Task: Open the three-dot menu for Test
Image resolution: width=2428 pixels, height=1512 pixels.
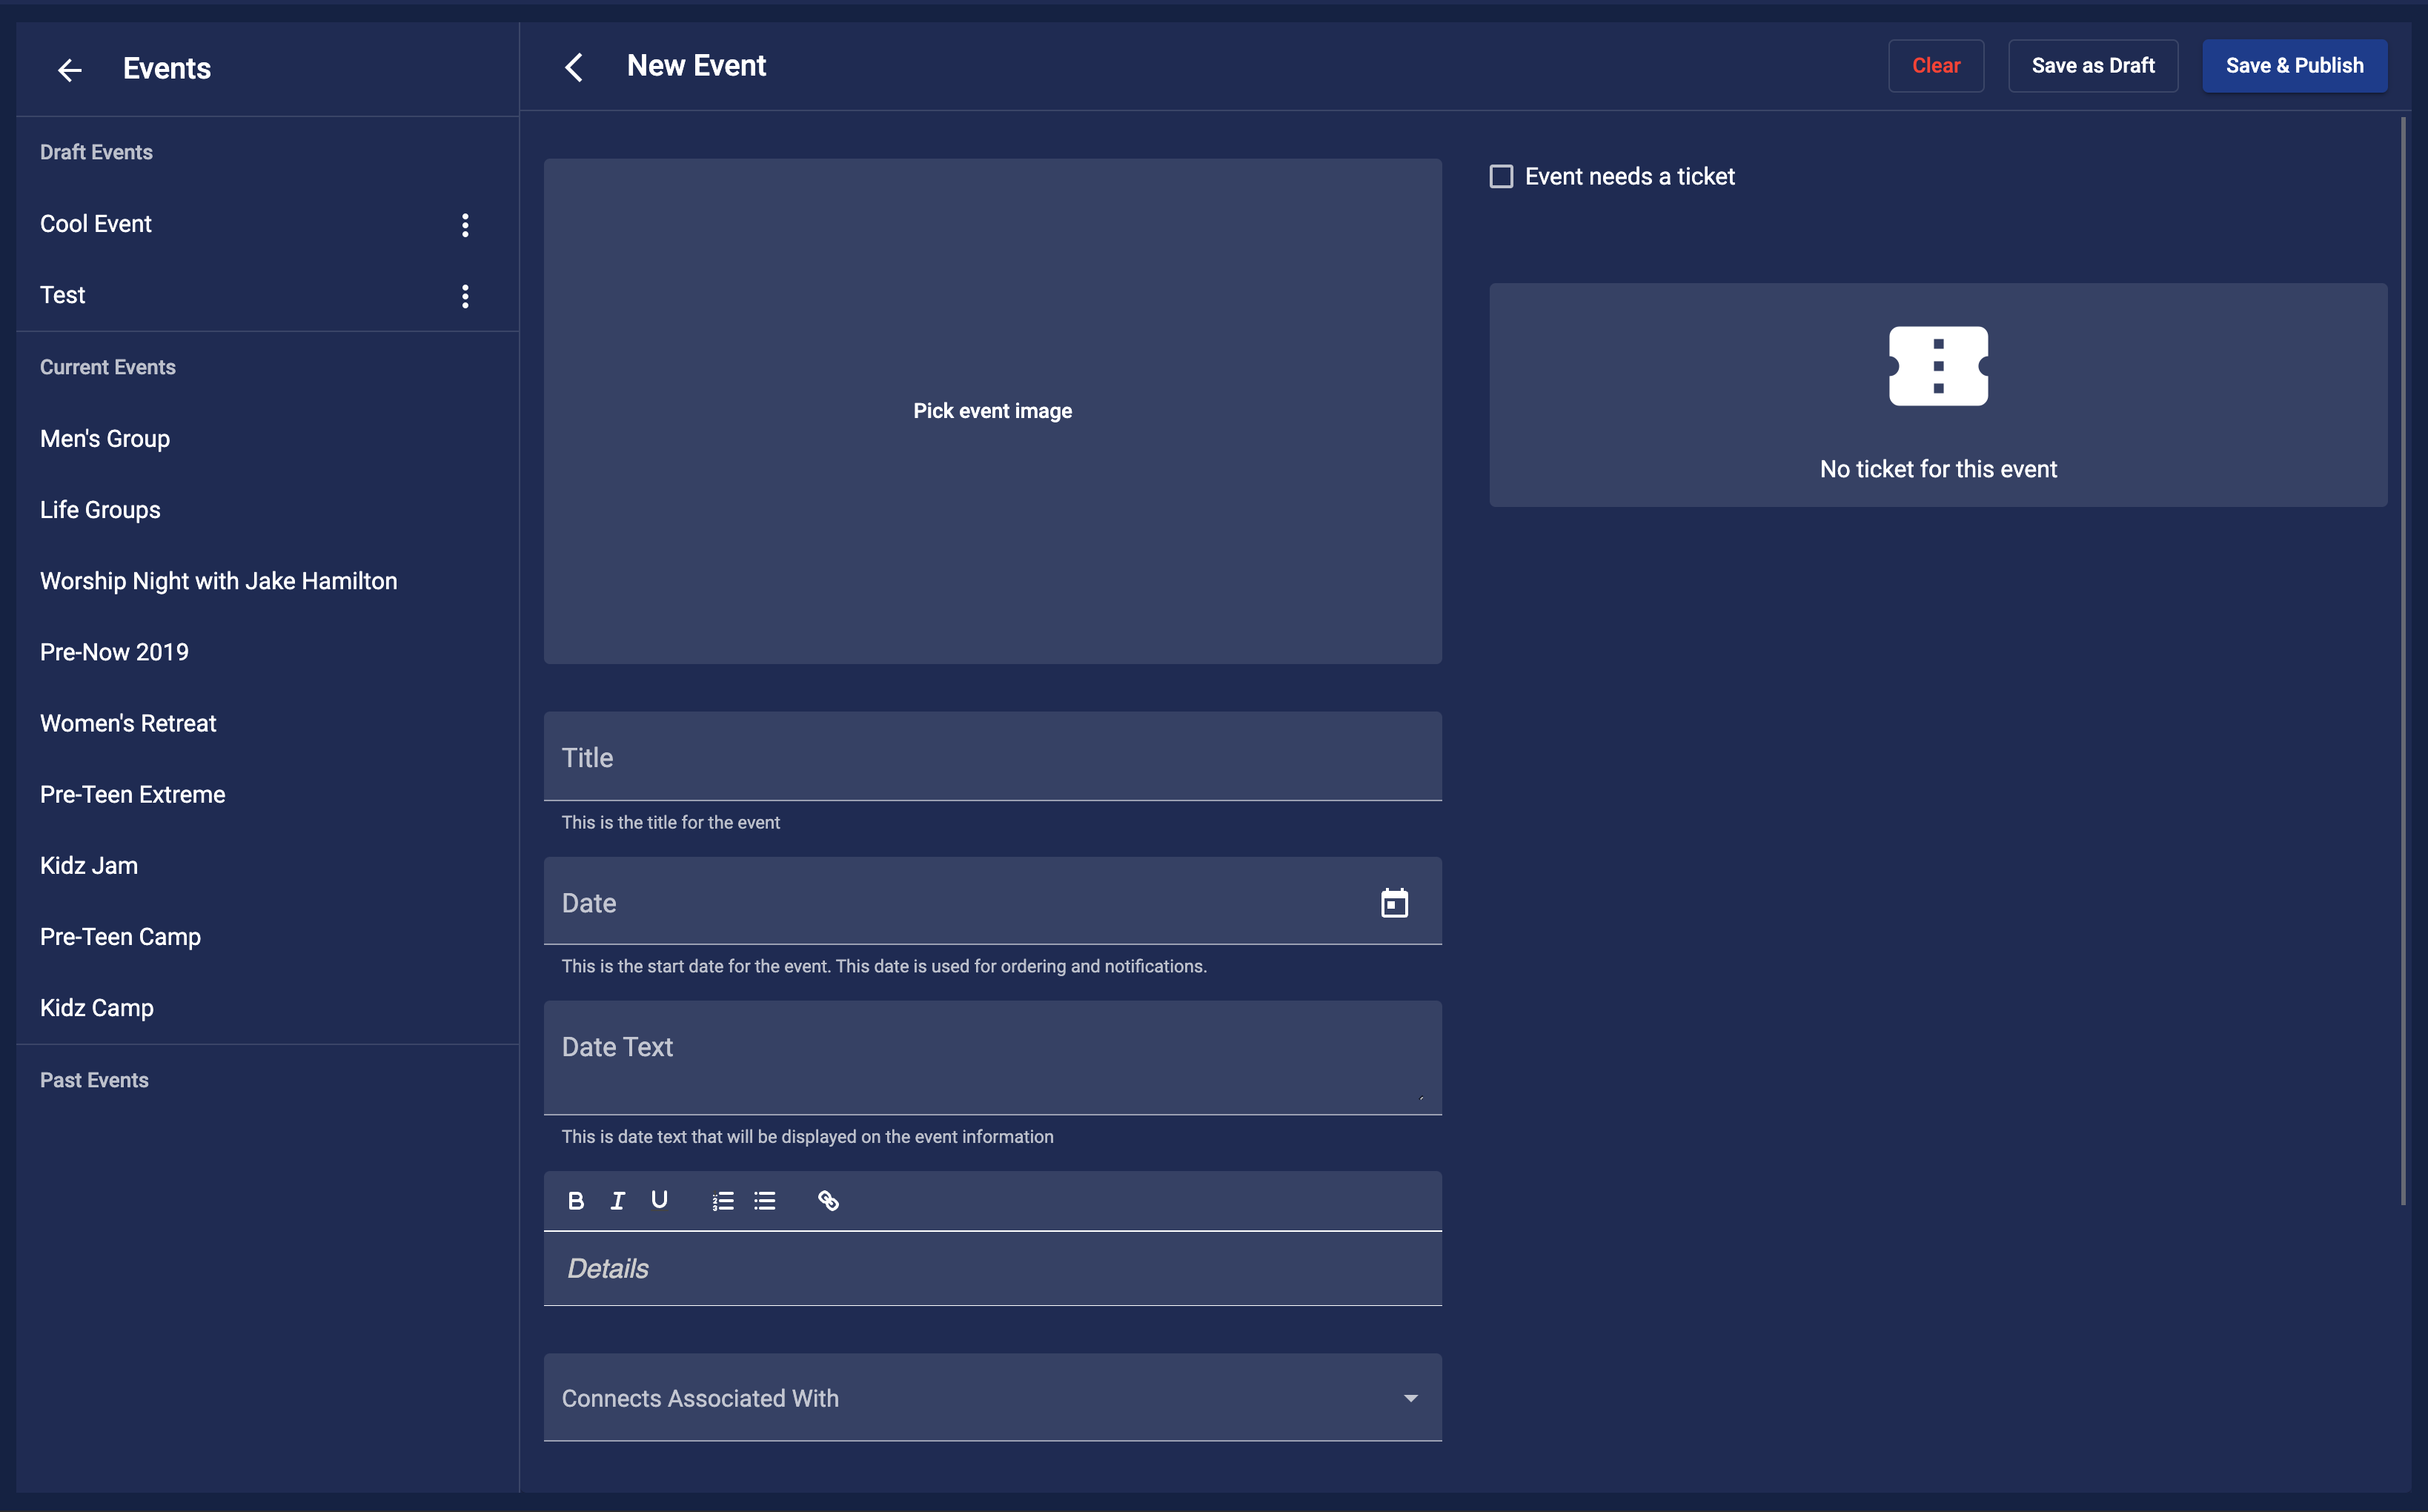Action: (x=465, y=294)
